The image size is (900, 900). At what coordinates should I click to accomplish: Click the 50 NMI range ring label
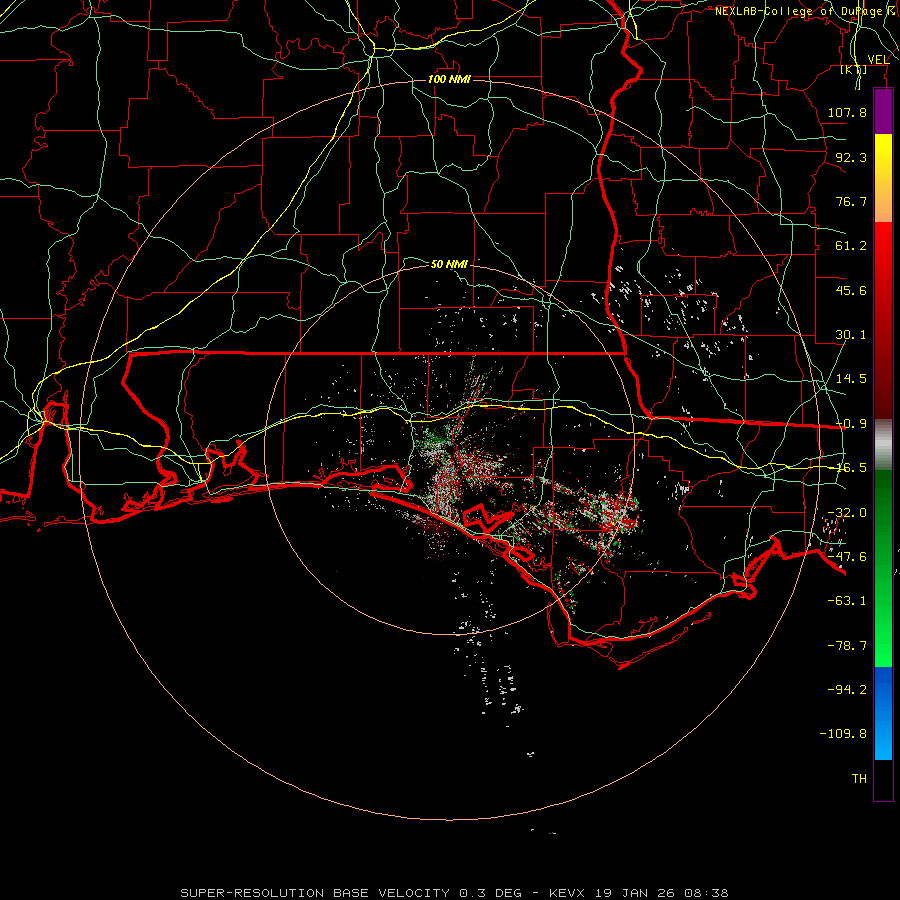click(449, 264)
